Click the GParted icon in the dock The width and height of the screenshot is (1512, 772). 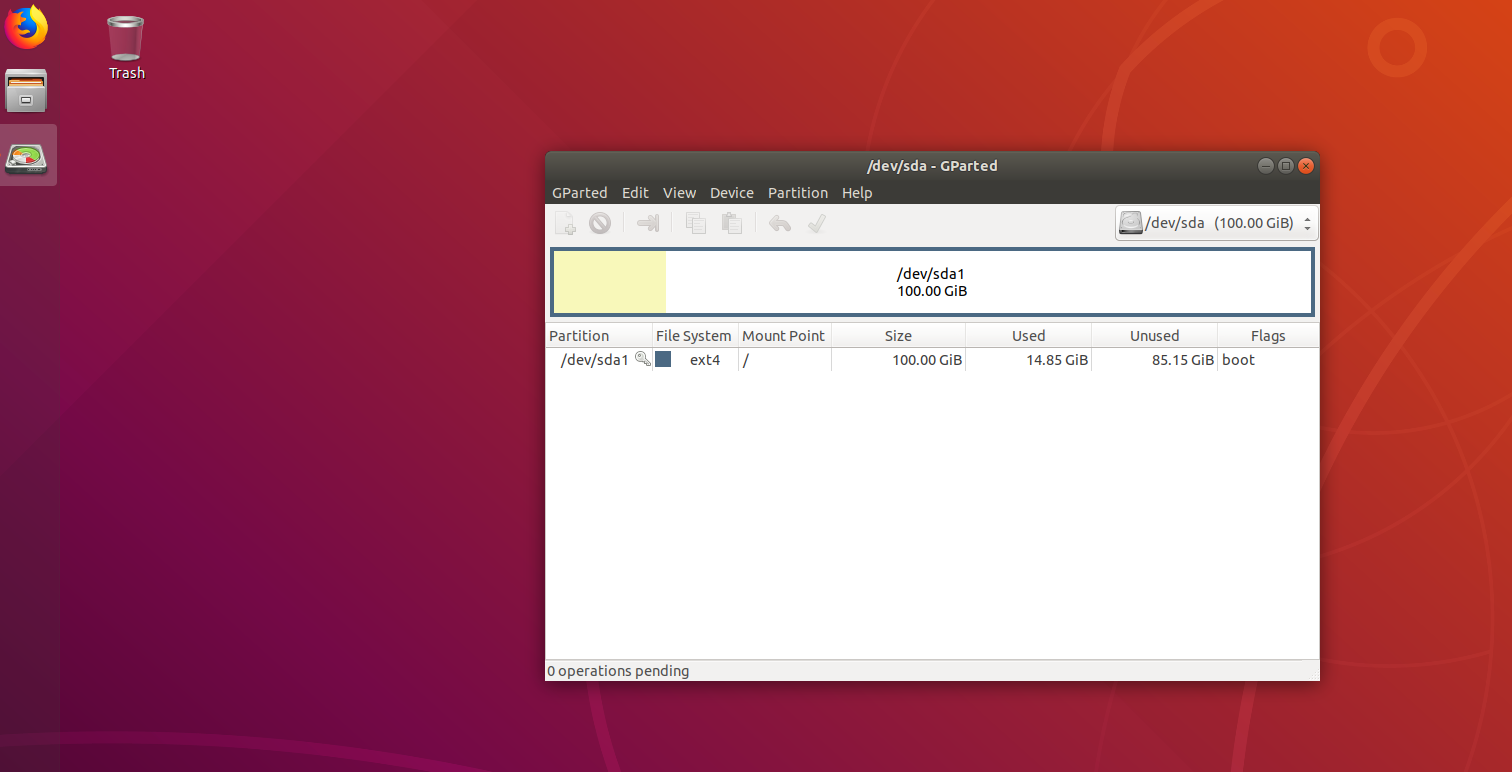[27, 157]
